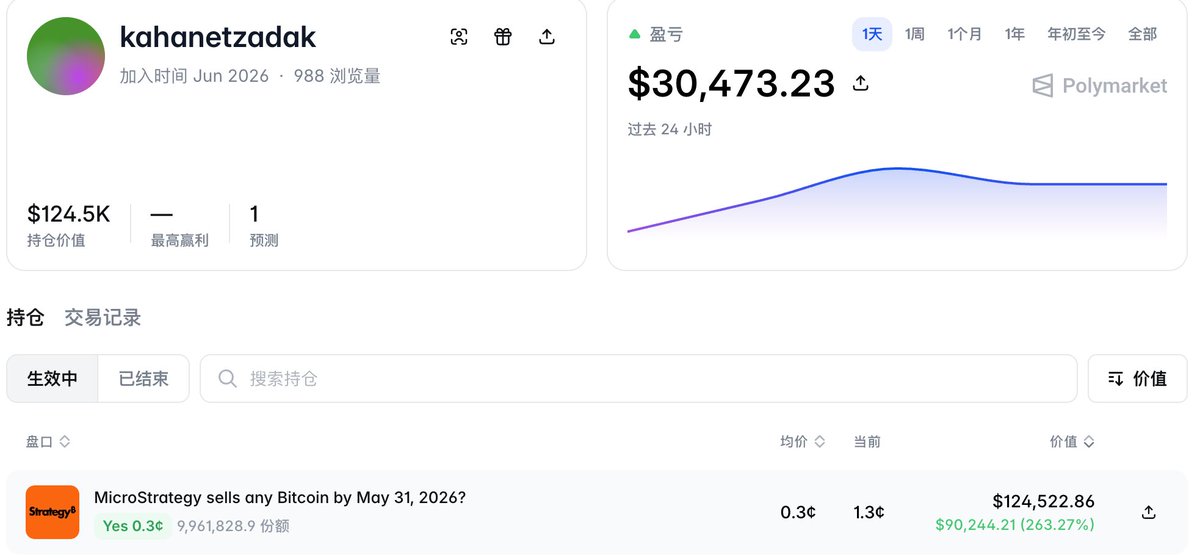Click the gift icon beside username
Viewport: 1200px width, 558px height.
point(503,37)
